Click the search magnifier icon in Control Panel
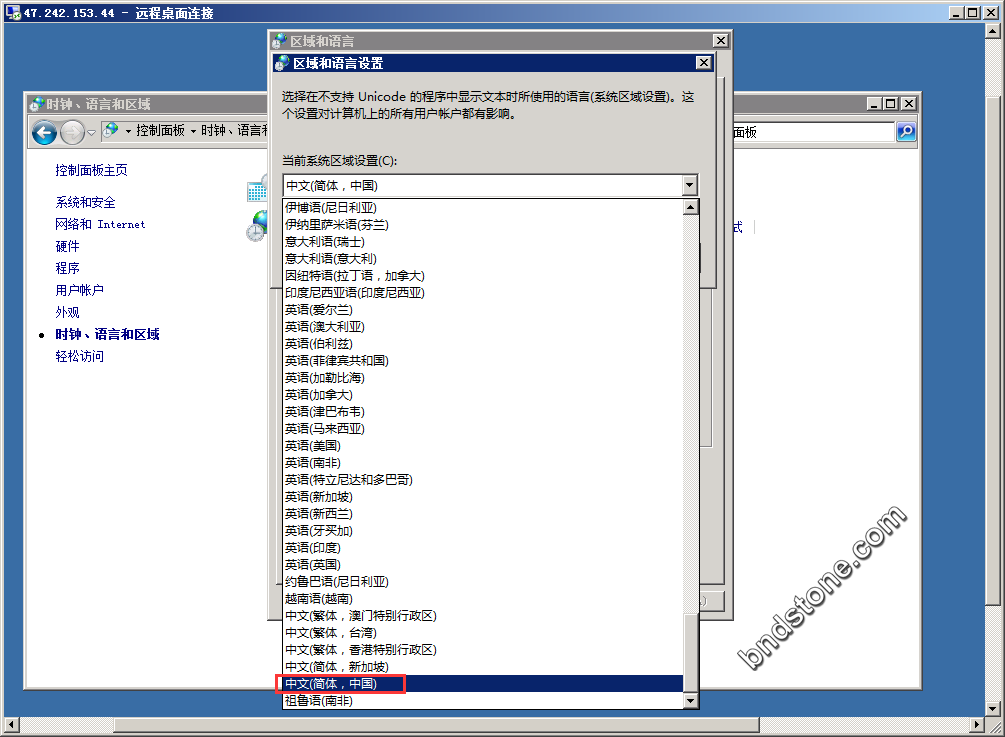The height and width of the screenshot is (737, 1005). point(906,132)
